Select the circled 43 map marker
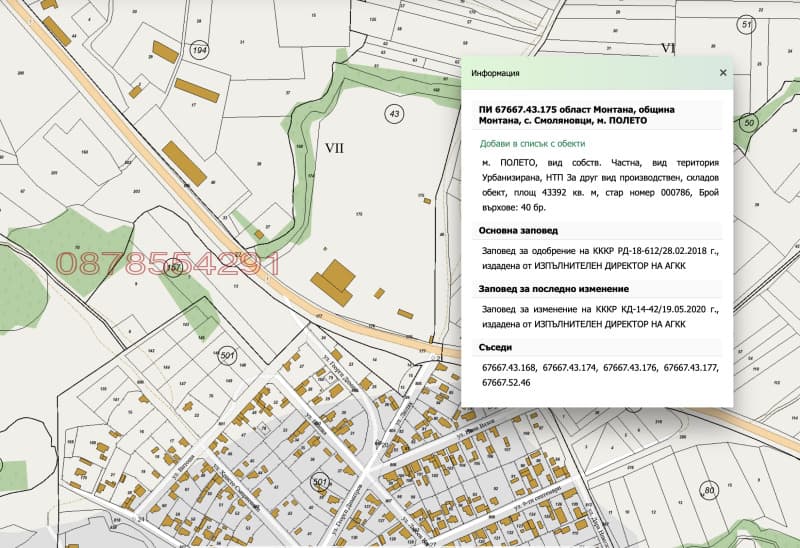800x548 pixels. (x=395, y=114)
